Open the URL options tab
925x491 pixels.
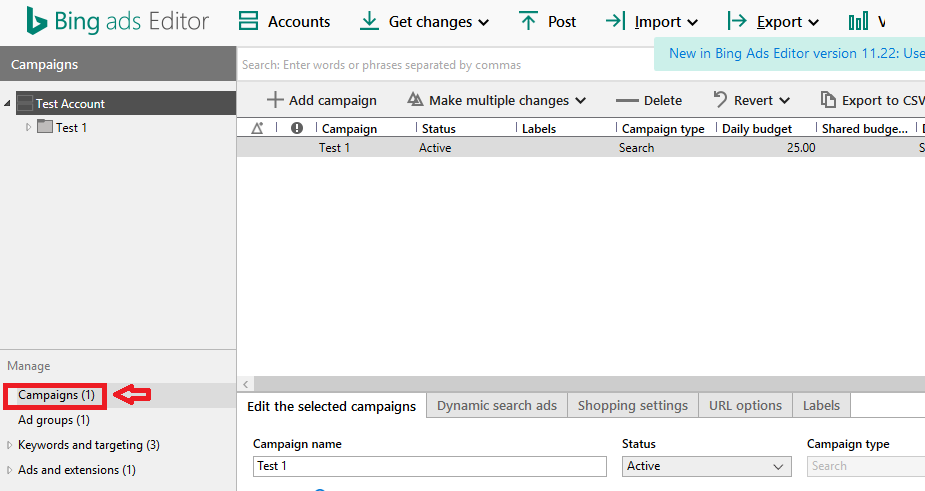click(x=745, y=405)
